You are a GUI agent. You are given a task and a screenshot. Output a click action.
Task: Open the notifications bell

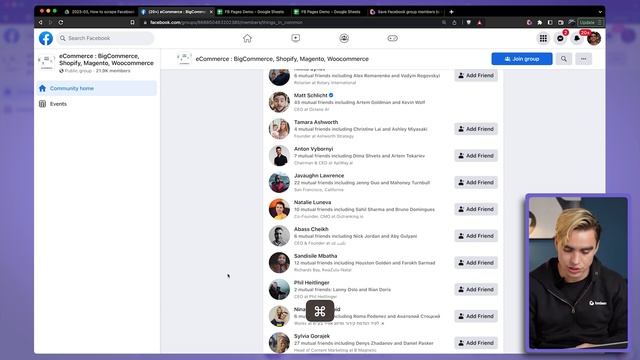point(577,38)
